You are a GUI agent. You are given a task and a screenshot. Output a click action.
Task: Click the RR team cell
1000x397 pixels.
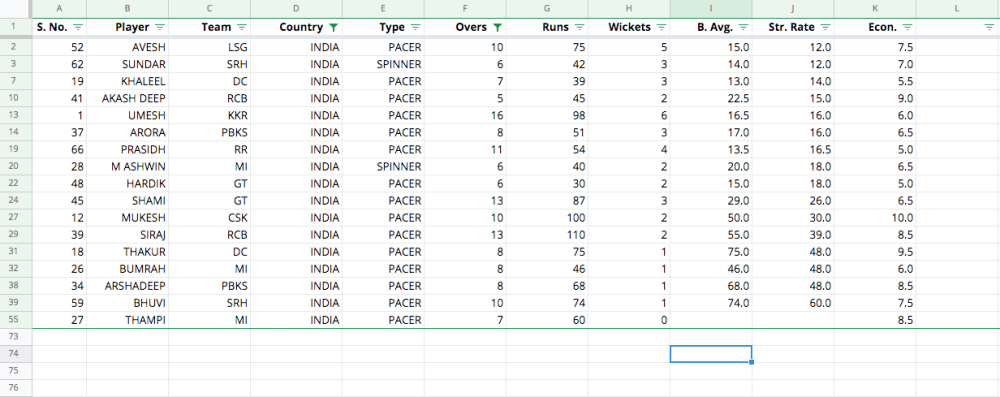coord(210,149)
